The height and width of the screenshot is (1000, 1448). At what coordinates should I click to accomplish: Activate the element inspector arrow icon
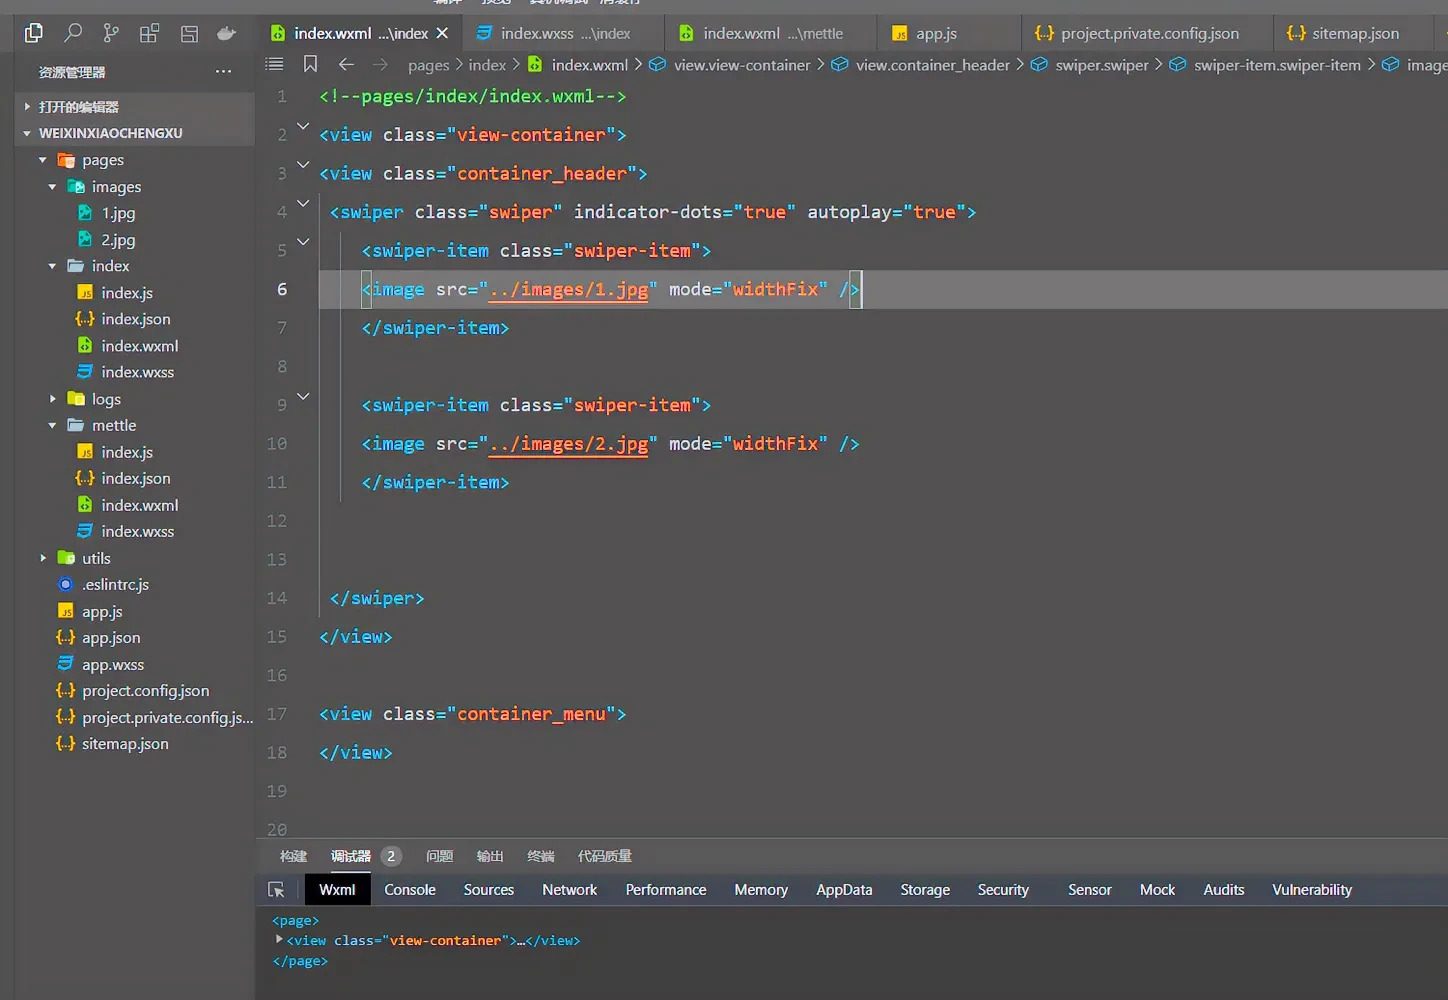click(x=277, y=890)
